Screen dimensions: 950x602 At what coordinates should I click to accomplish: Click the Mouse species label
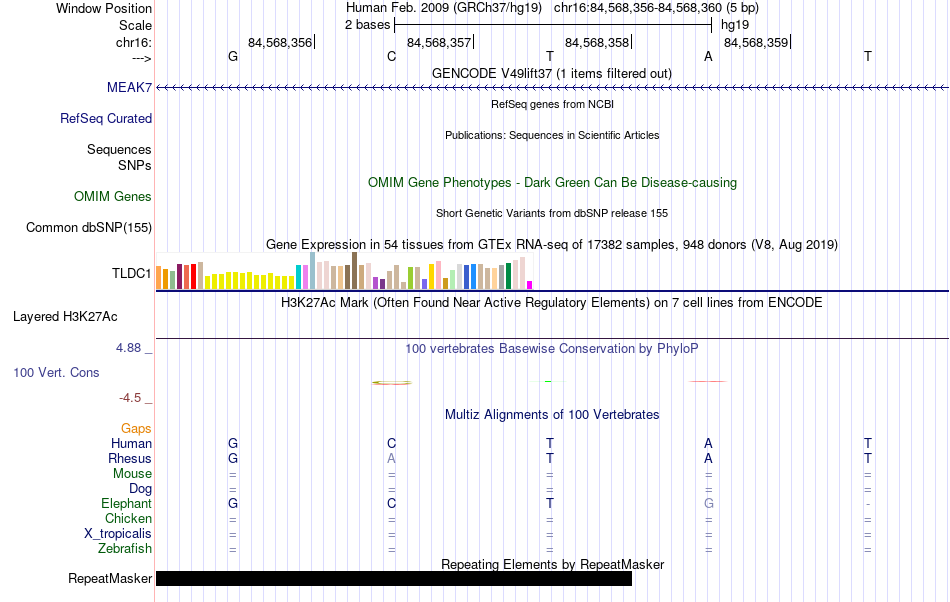[132, 474]
